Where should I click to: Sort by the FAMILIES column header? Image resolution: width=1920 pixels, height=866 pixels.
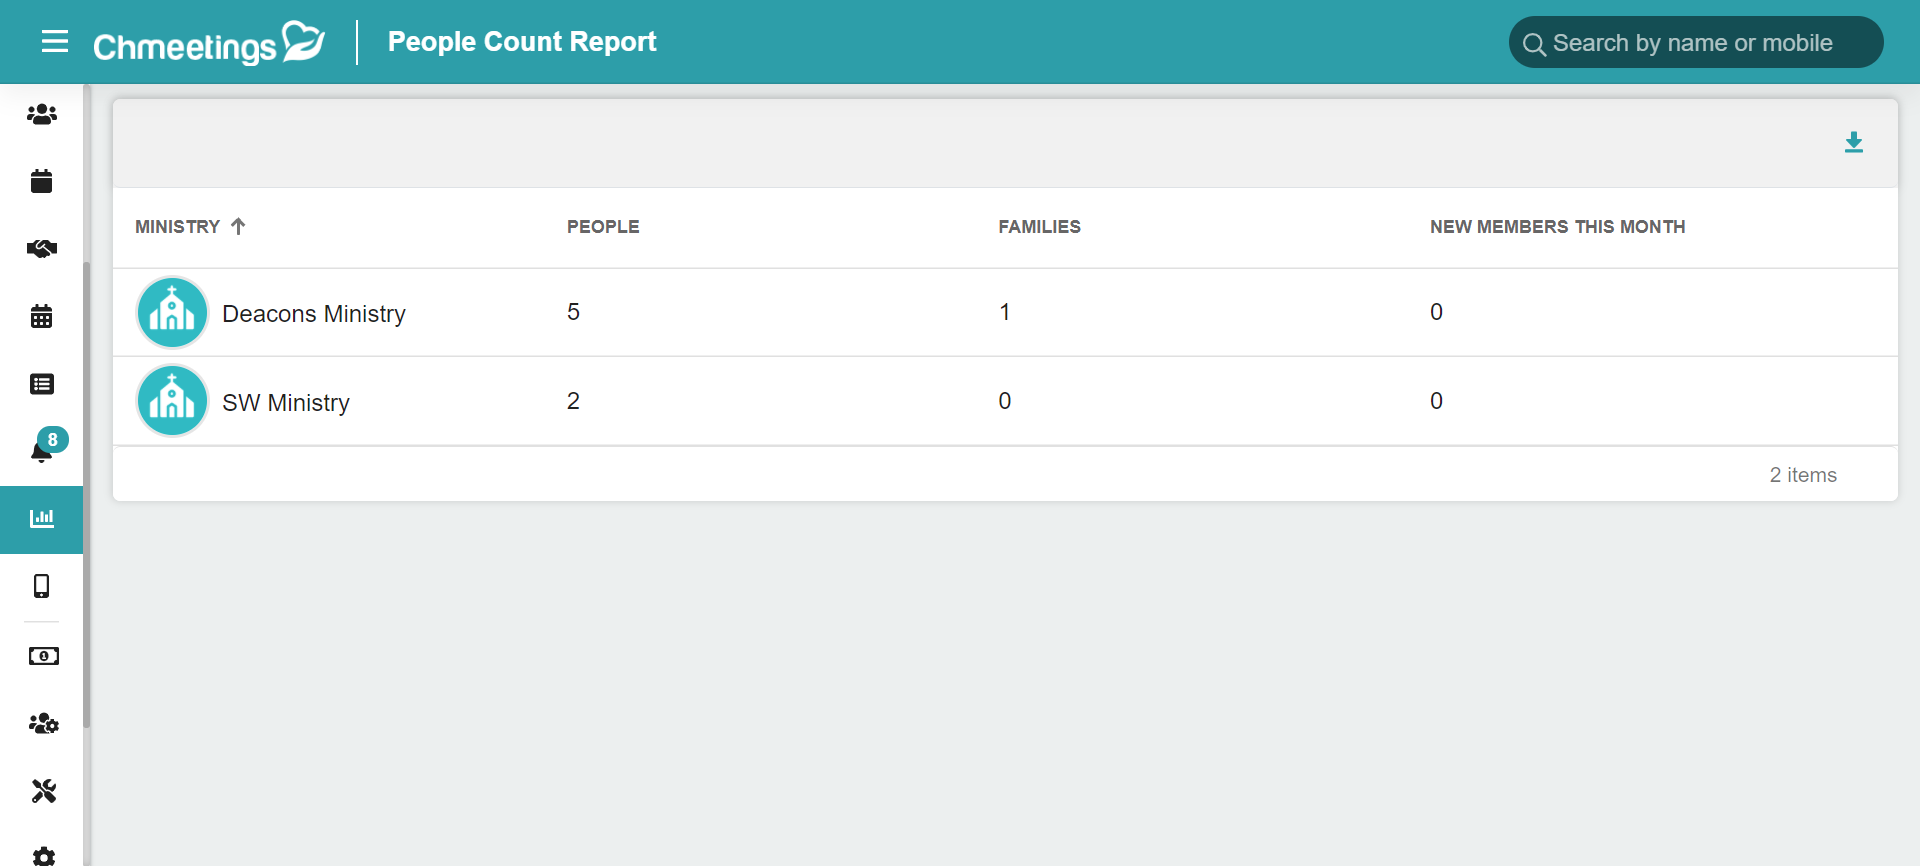point(1039,227)
